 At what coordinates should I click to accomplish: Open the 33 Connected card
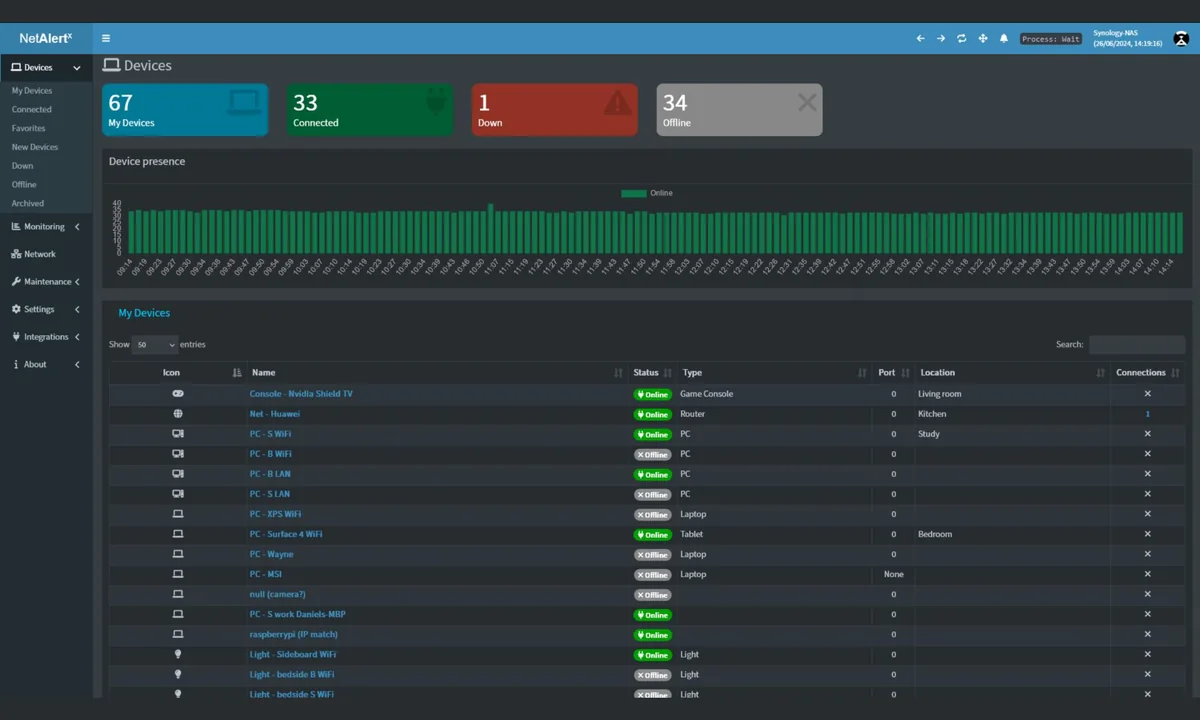[370, 110]
